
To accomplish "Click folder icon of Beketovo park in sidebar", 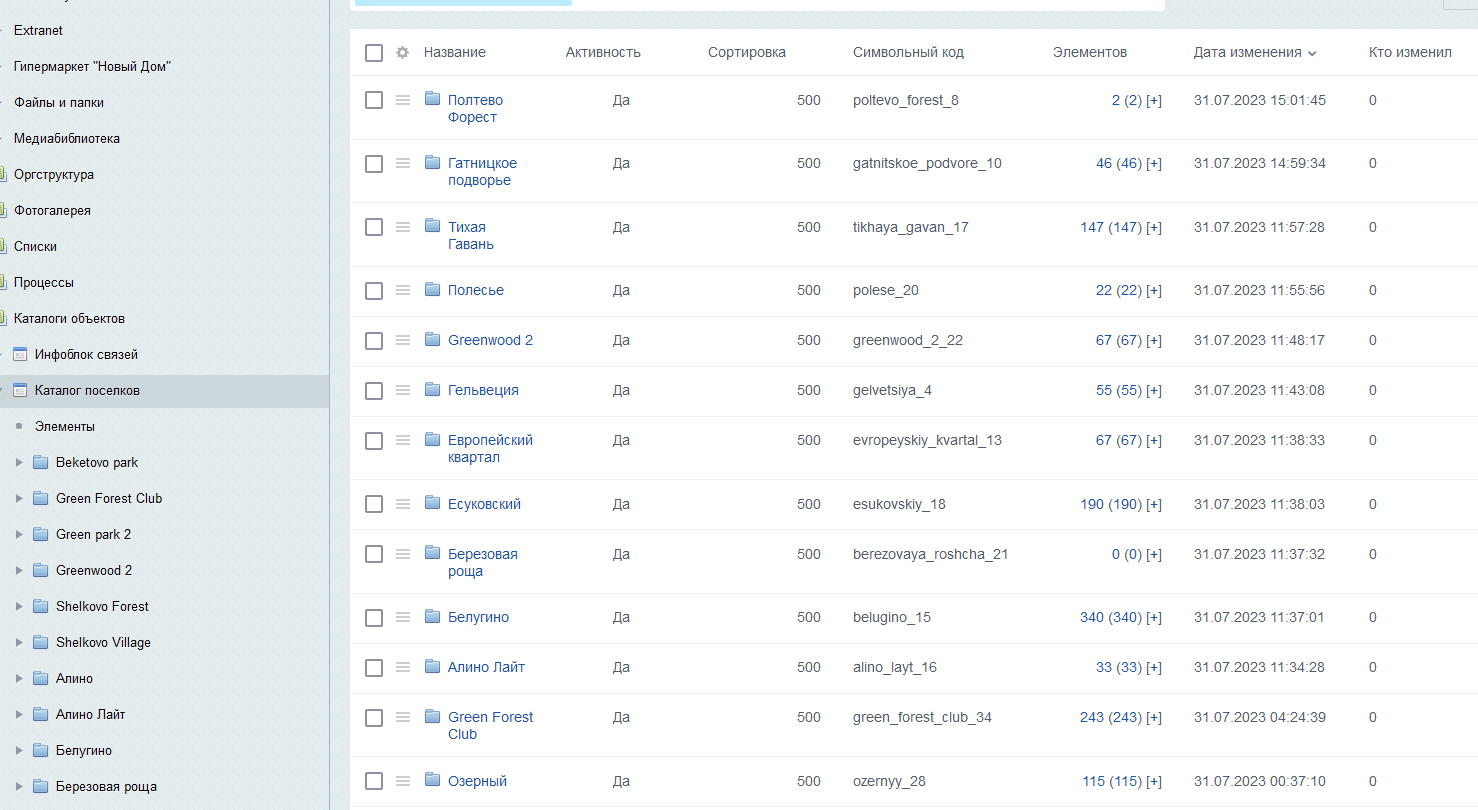I will (40, 462).
